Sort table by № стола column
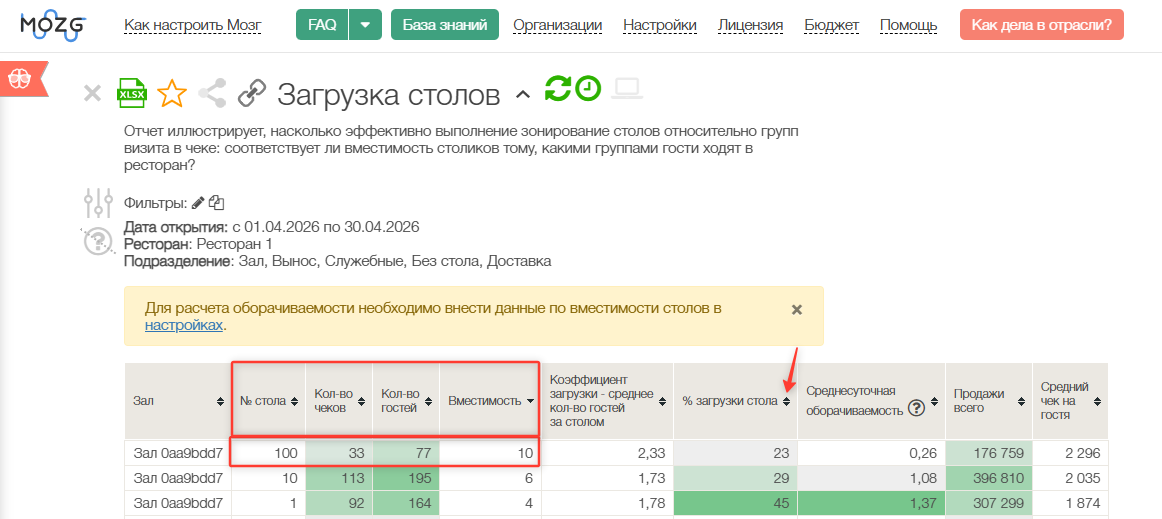 click(x=295, y=401)
